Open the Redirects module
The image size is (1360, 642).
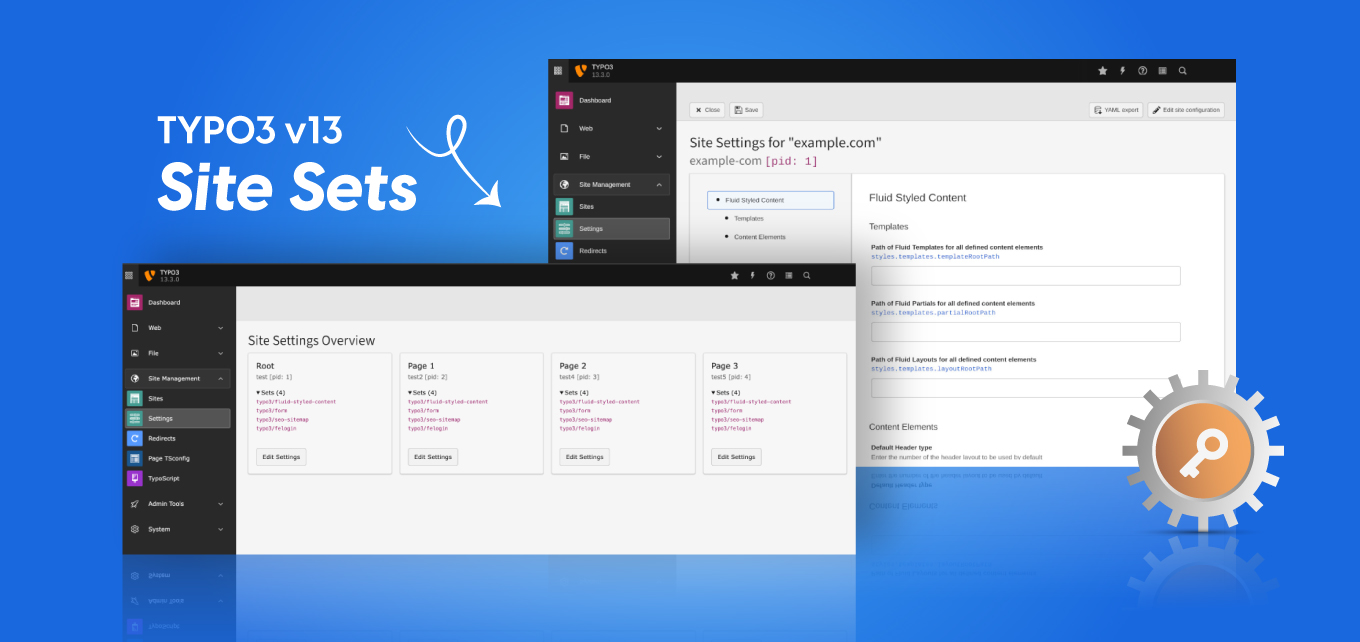(164, 438)
